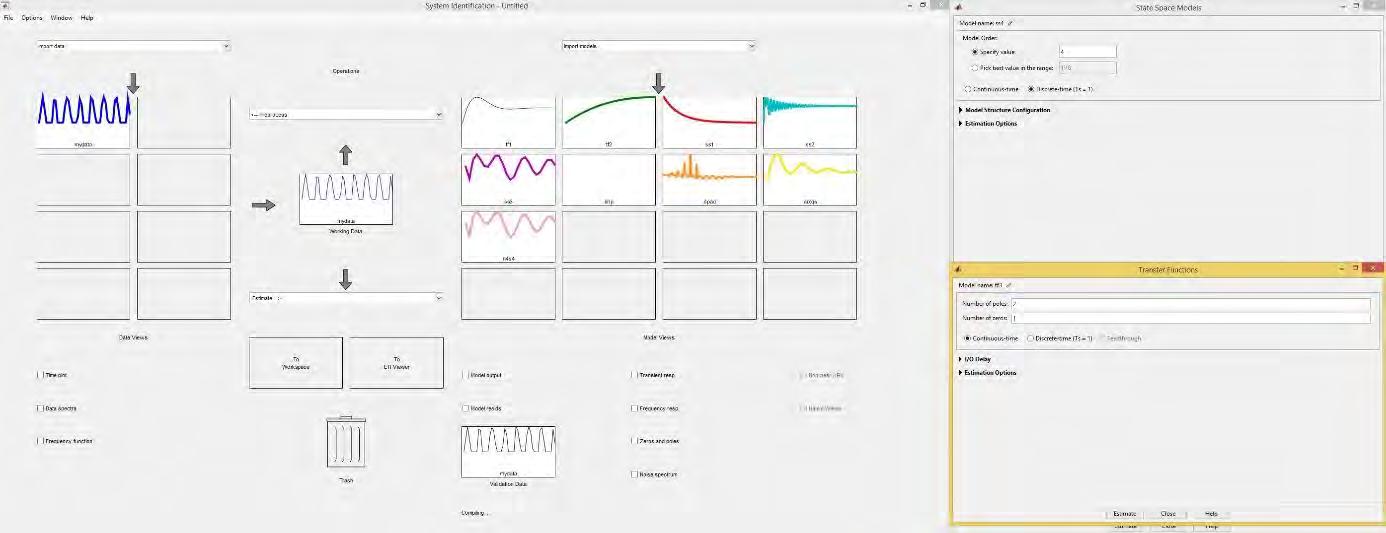This screenshot has width=1386, height=533.
Task: Select the yellow decaying model icon
Action: click(x=810, y=179)
